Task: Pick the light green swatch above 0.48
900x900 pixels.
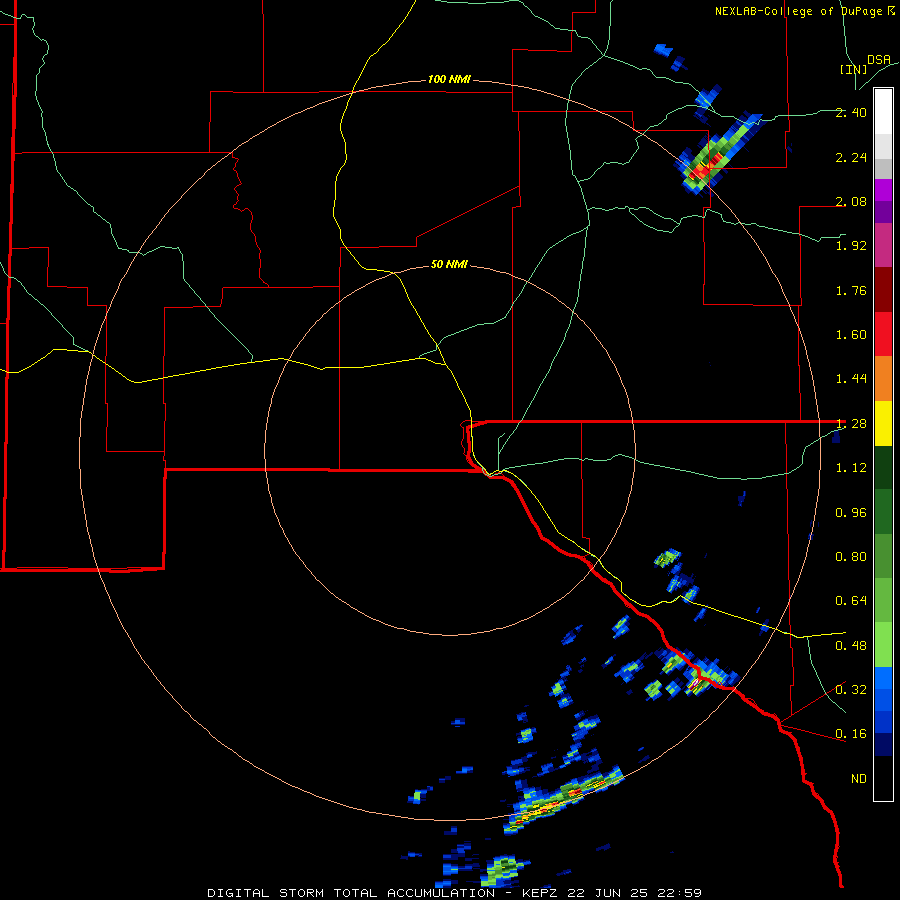Action: [x=883, y=645]
